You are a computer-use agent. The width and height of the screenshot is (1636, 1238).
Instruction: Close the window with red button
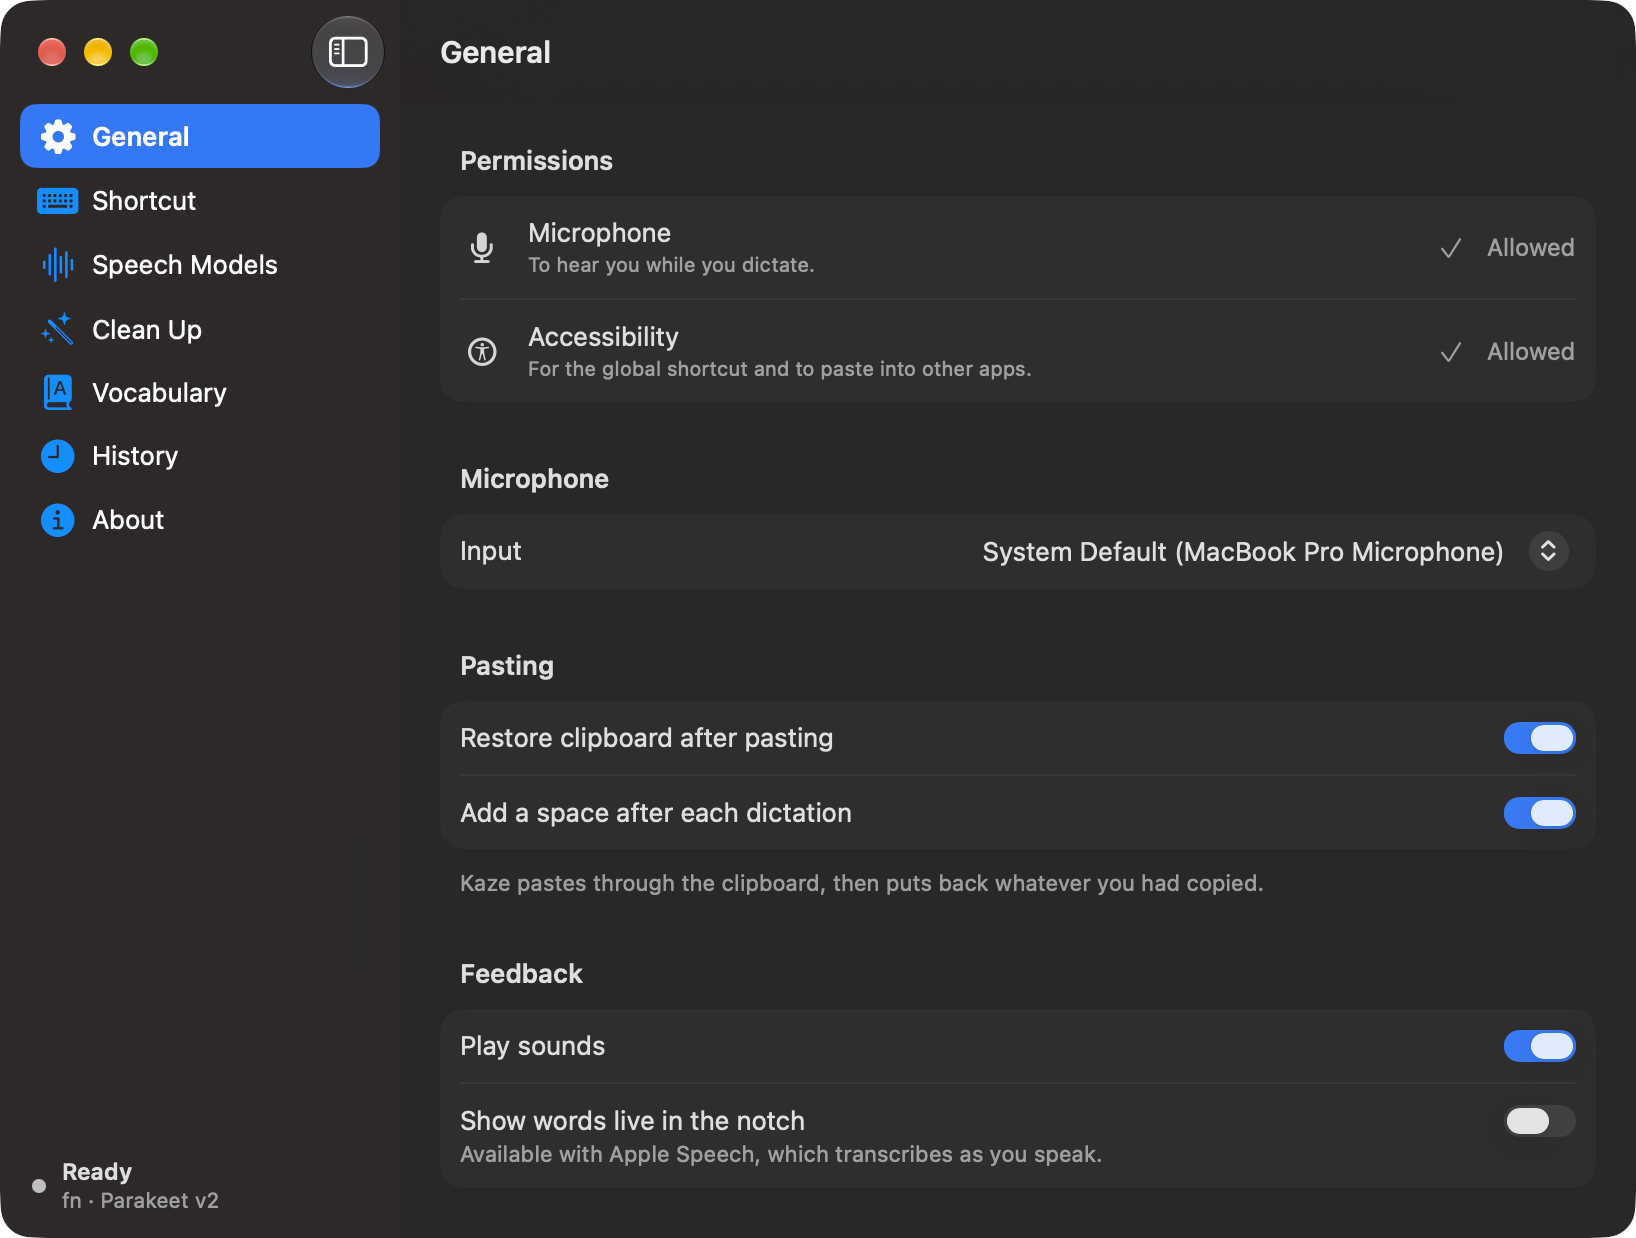(52, 52)
